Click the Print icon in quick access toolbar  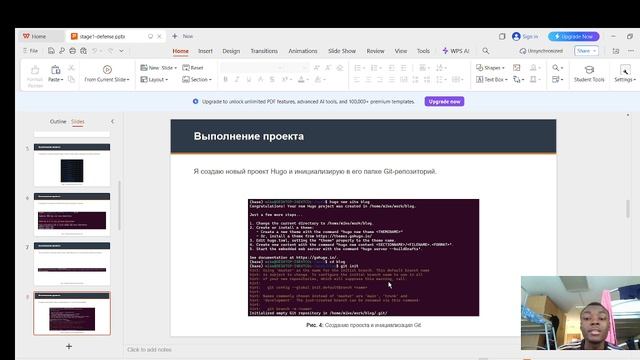point(72,51)
